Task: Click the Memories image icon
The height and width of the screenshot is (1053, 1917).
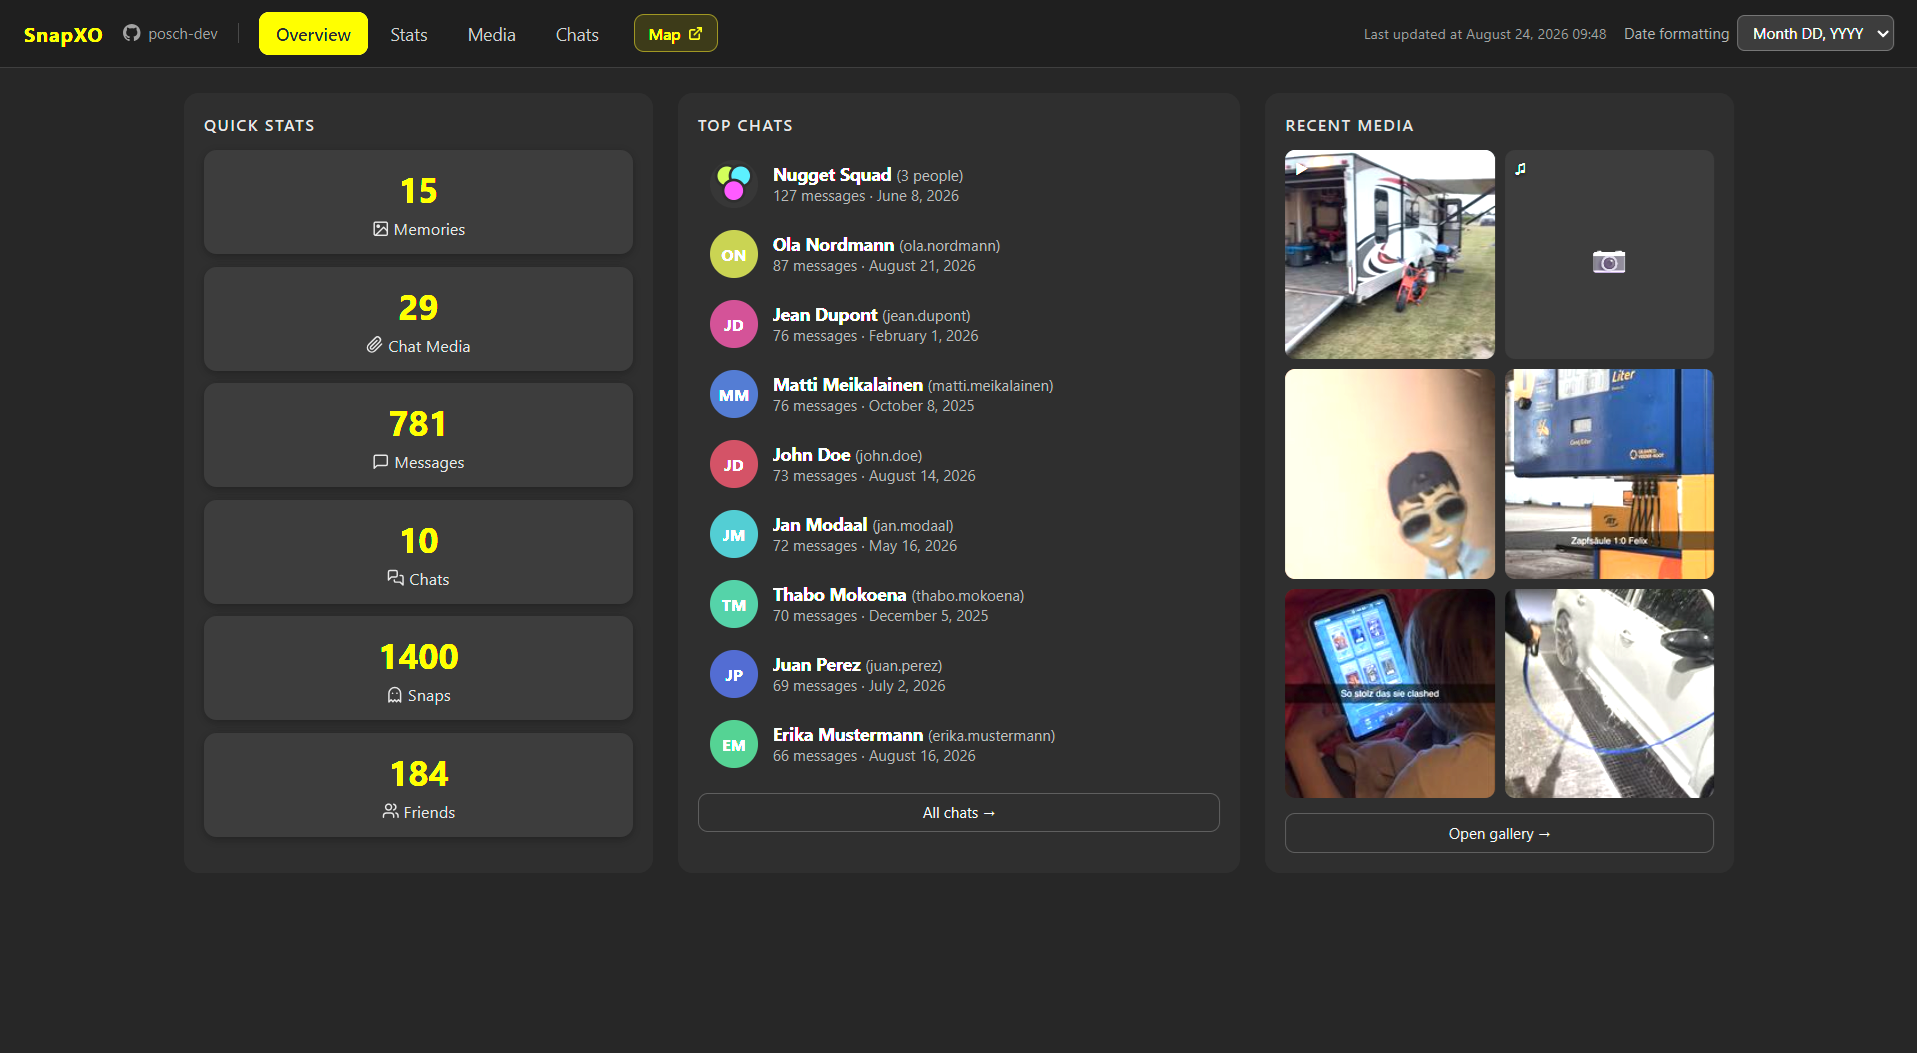Action: click(380, 229)
